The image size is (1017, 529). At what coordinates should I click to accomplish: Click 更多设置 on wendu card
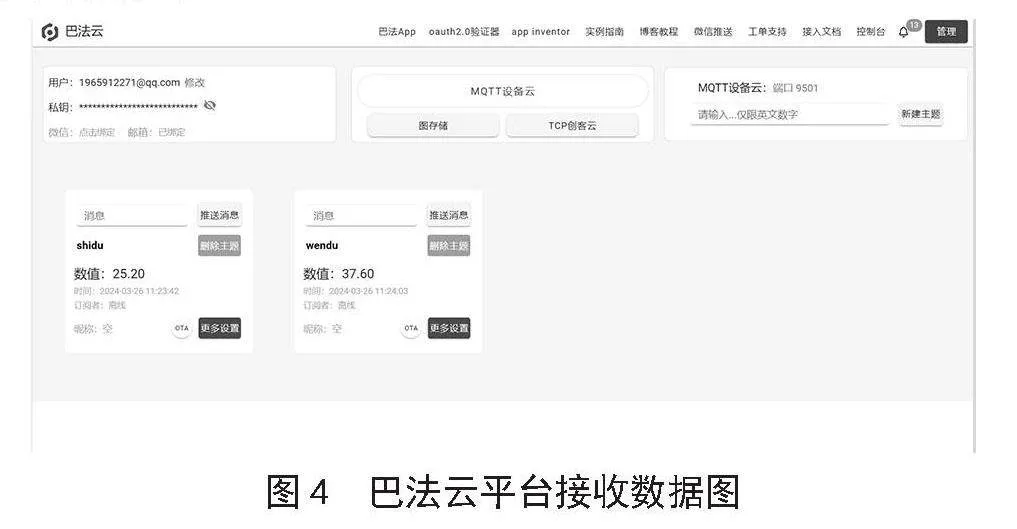tap(449, 328)
